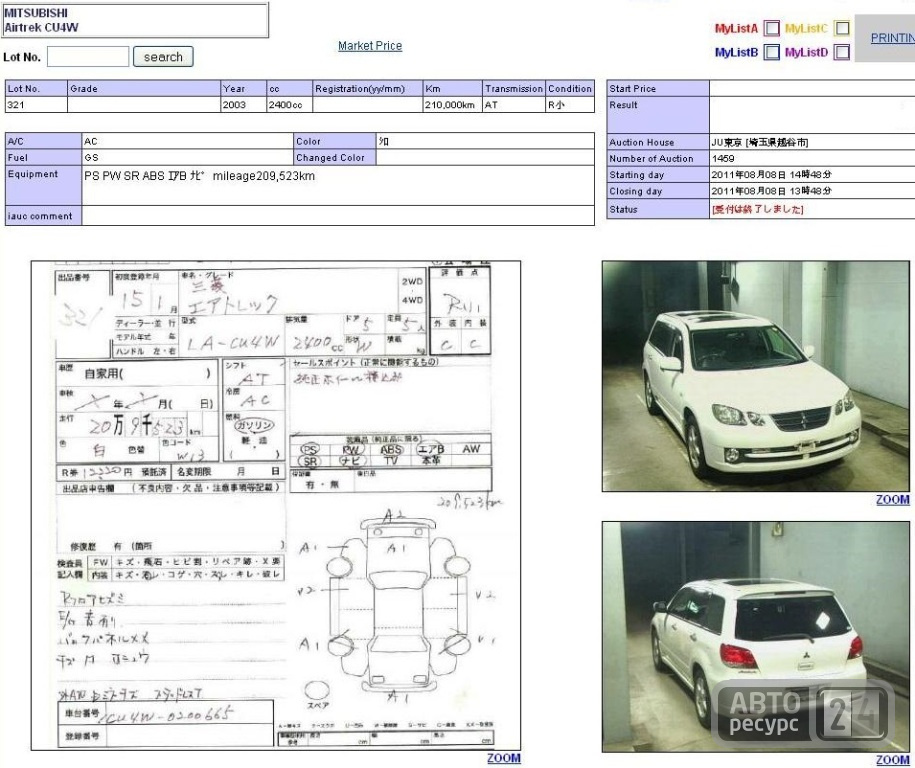Tick the MyListA checkbox
The width and height of the screenshot is (915, 768).
coord(771,28)
